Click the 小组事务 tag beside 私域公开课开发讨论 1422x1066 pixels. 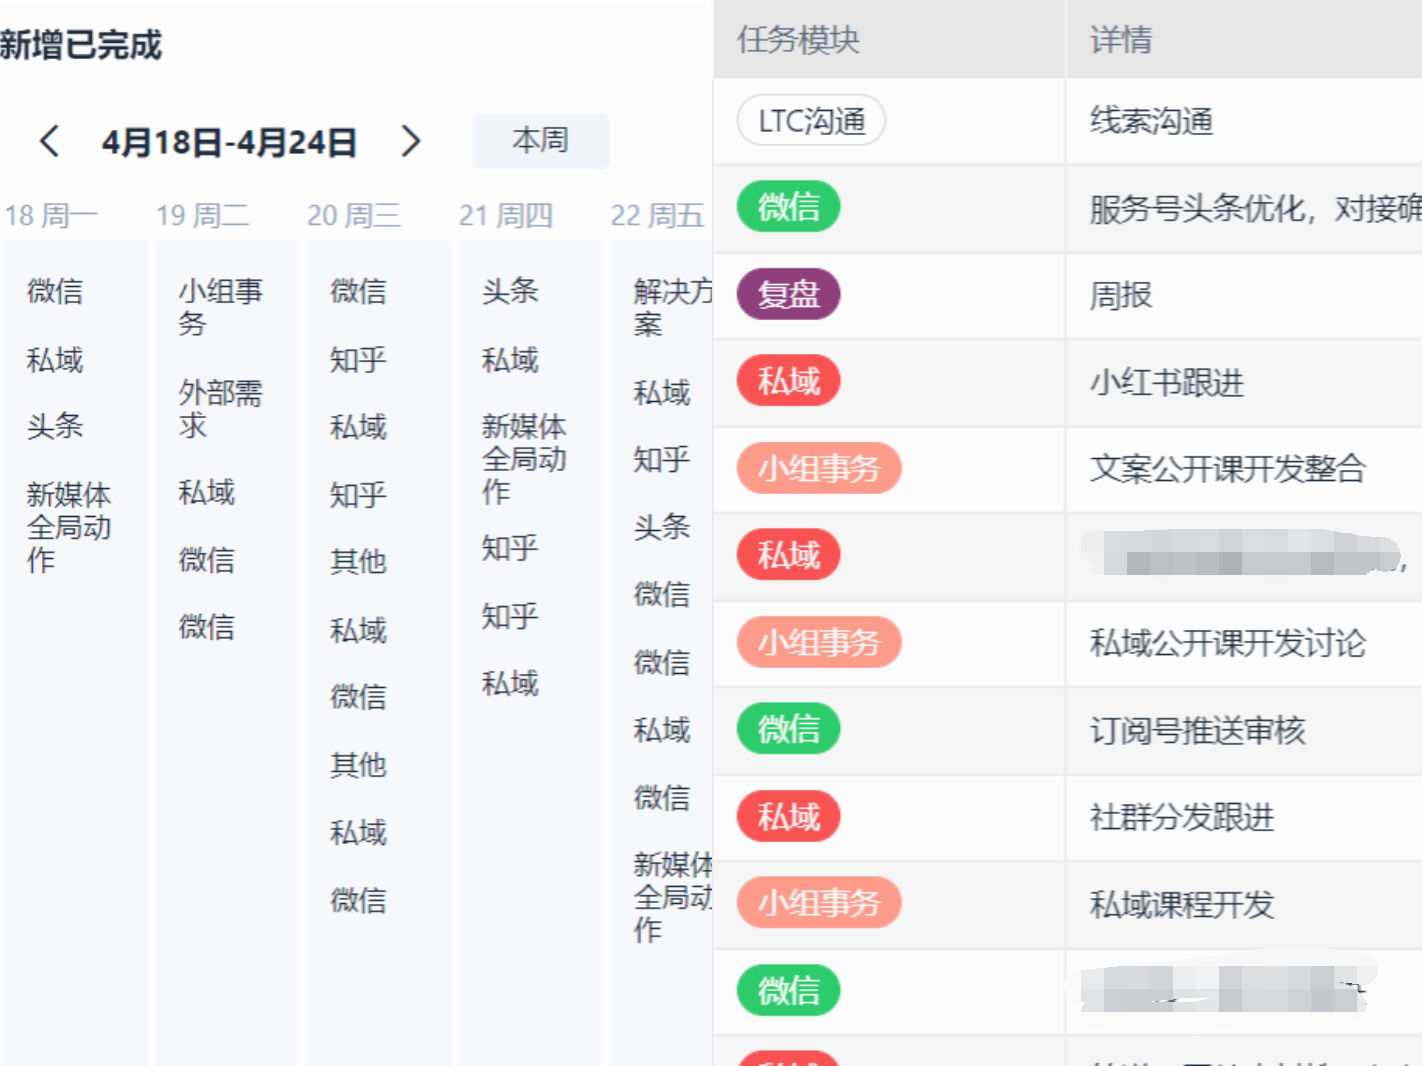pos(819,642)
